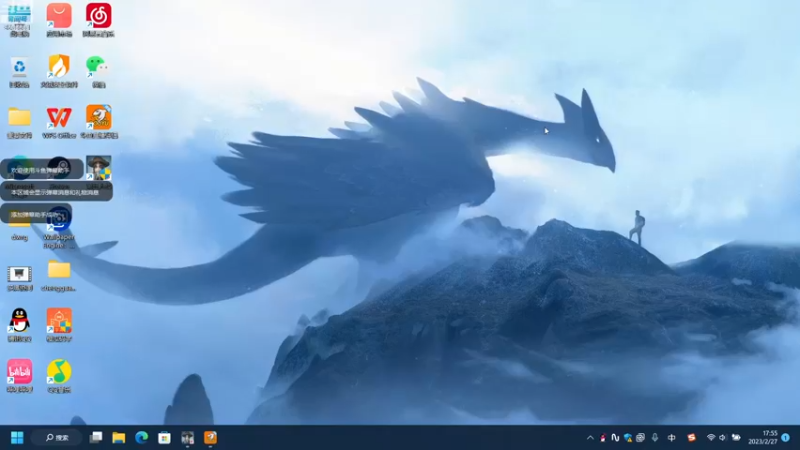Open the game character avatar shortcut
The height and width of the screenshot is (450, 800).
tap(98, 168)
